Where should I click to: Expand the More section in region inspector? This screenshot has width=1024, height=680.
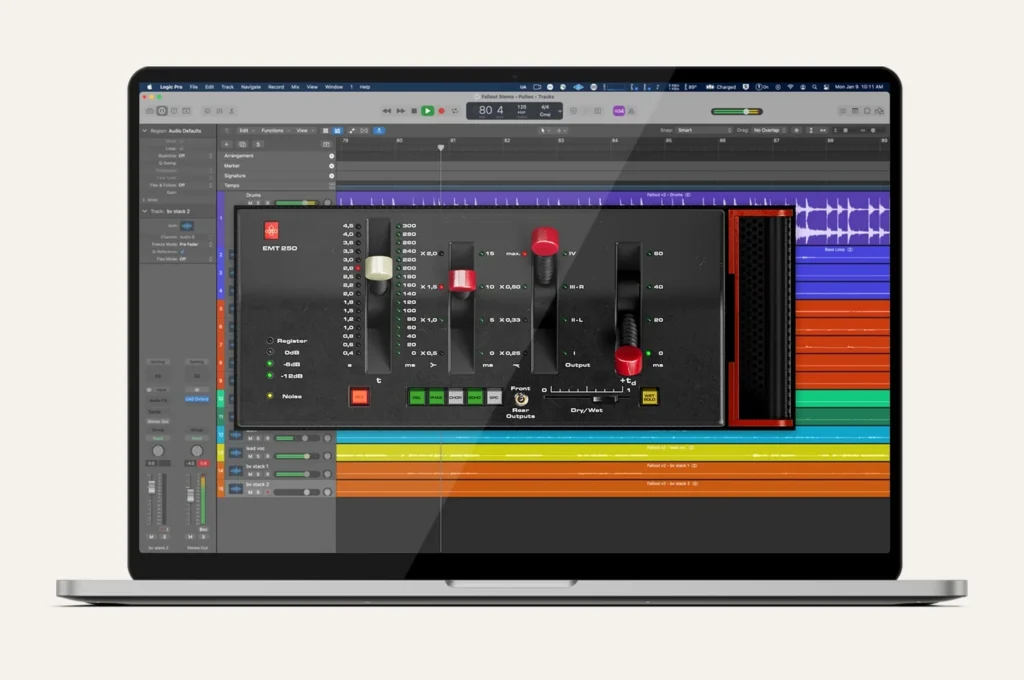coord(144,200)
